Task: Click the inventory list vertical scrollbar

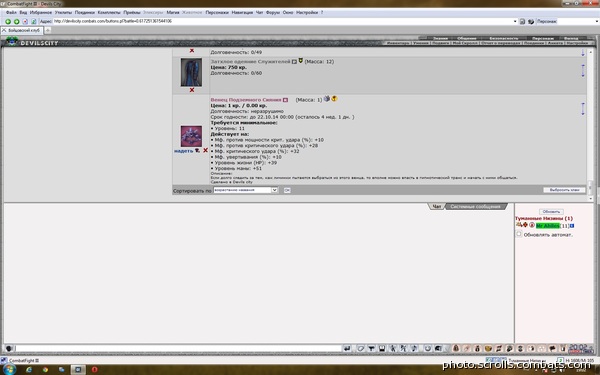Action: pos(590,125)
